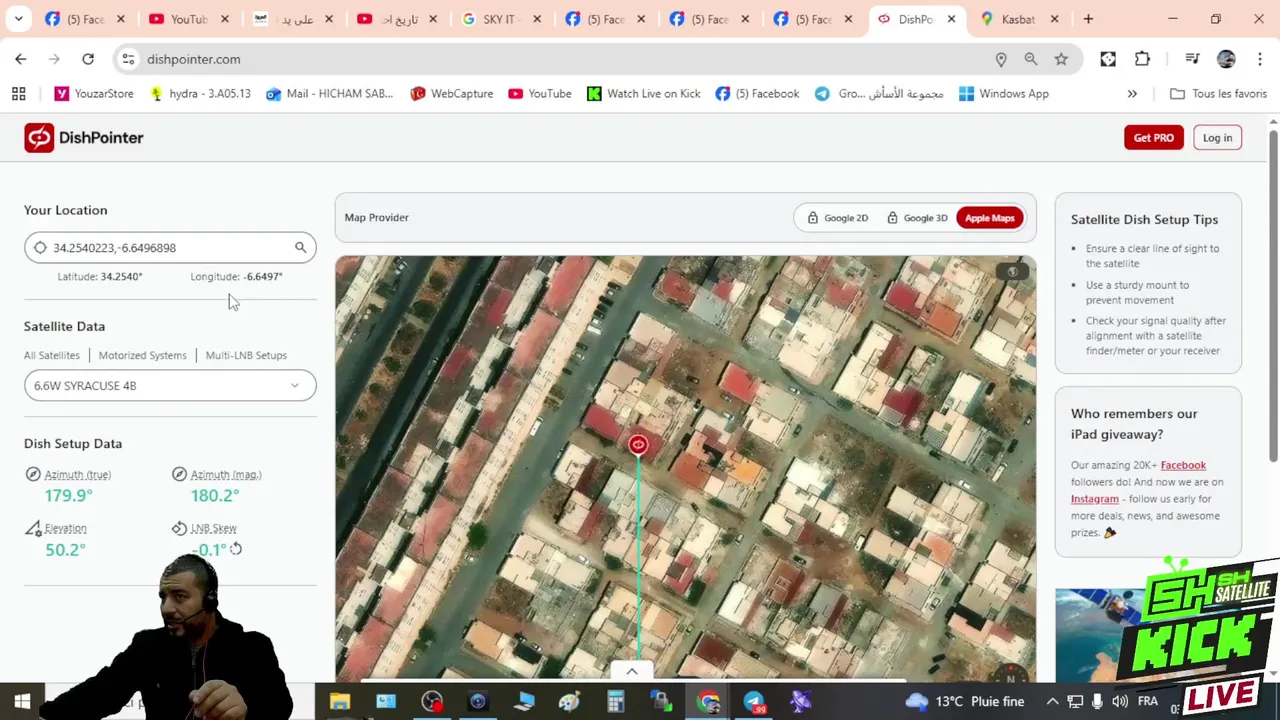Open the Tous les favoris folder

[1218, 93]
